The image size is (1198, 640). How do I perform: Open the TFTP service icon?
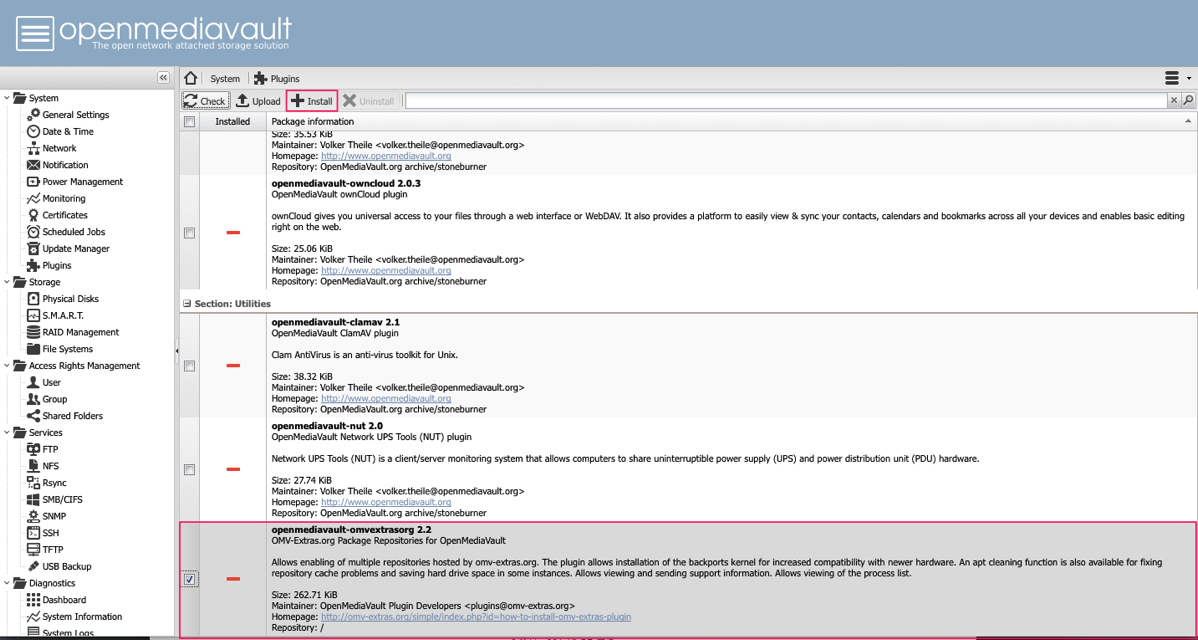pyautogui.click(x=33, y=549)
